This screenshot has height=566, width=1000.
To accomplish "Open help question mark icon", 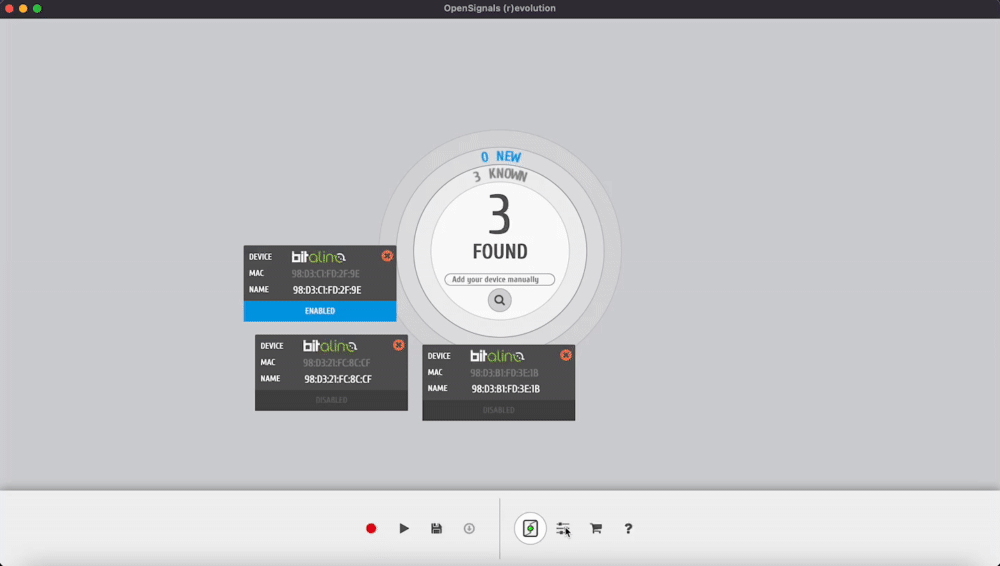I will 628,528.
